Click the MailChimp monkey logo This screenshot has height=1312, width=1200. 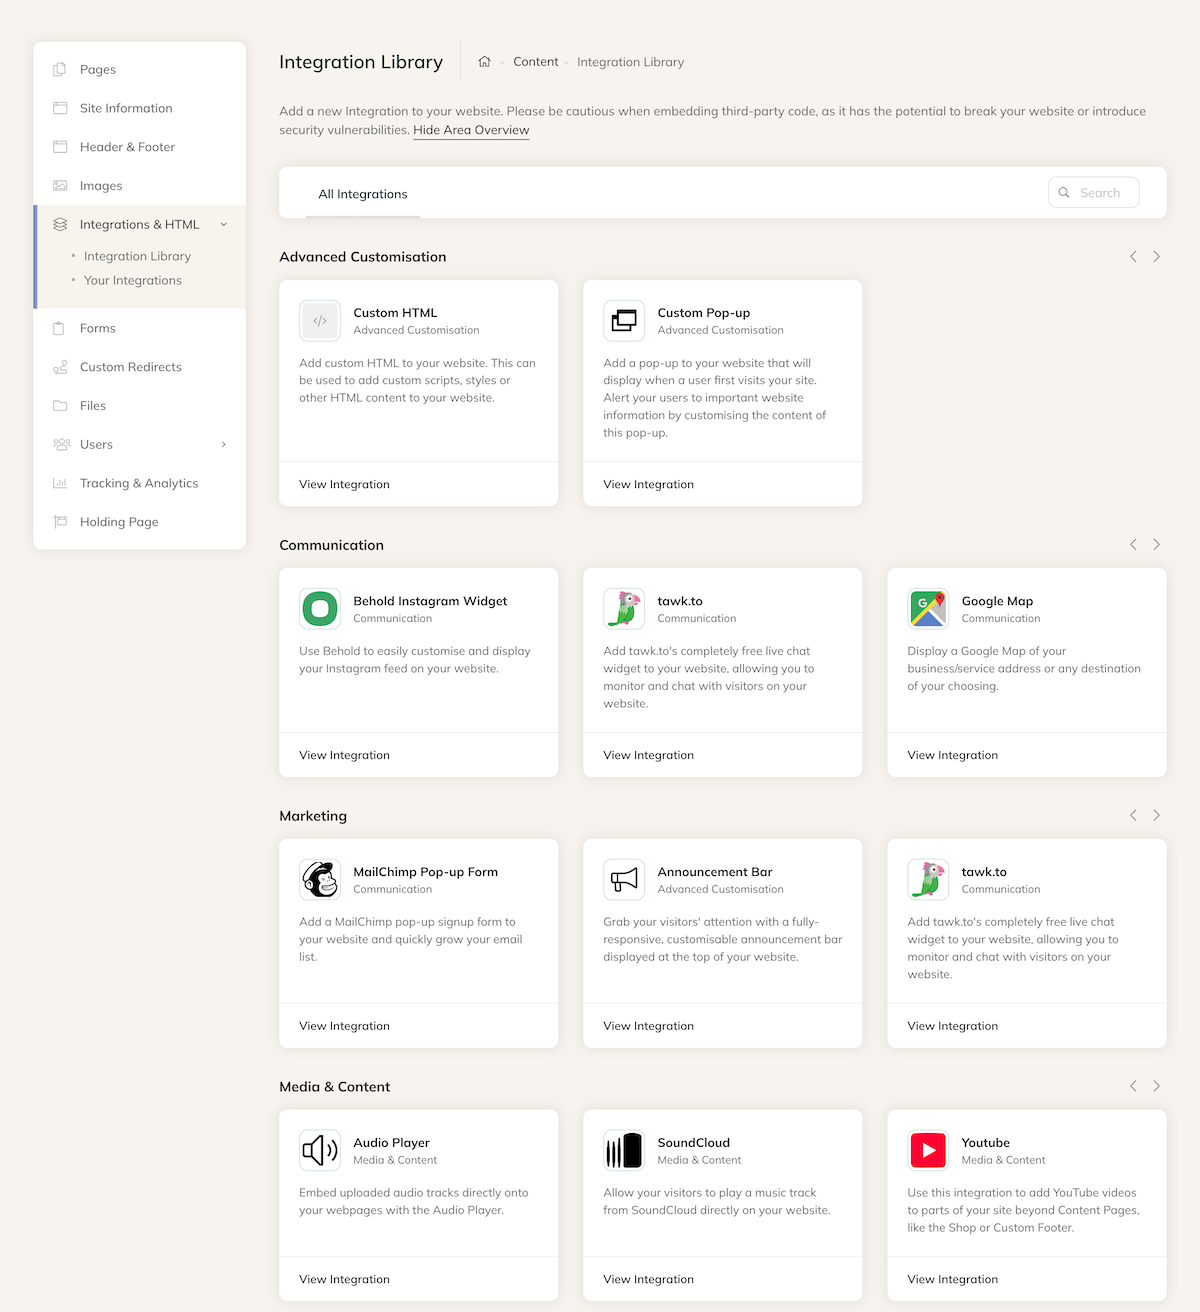[x=320, y=880]
